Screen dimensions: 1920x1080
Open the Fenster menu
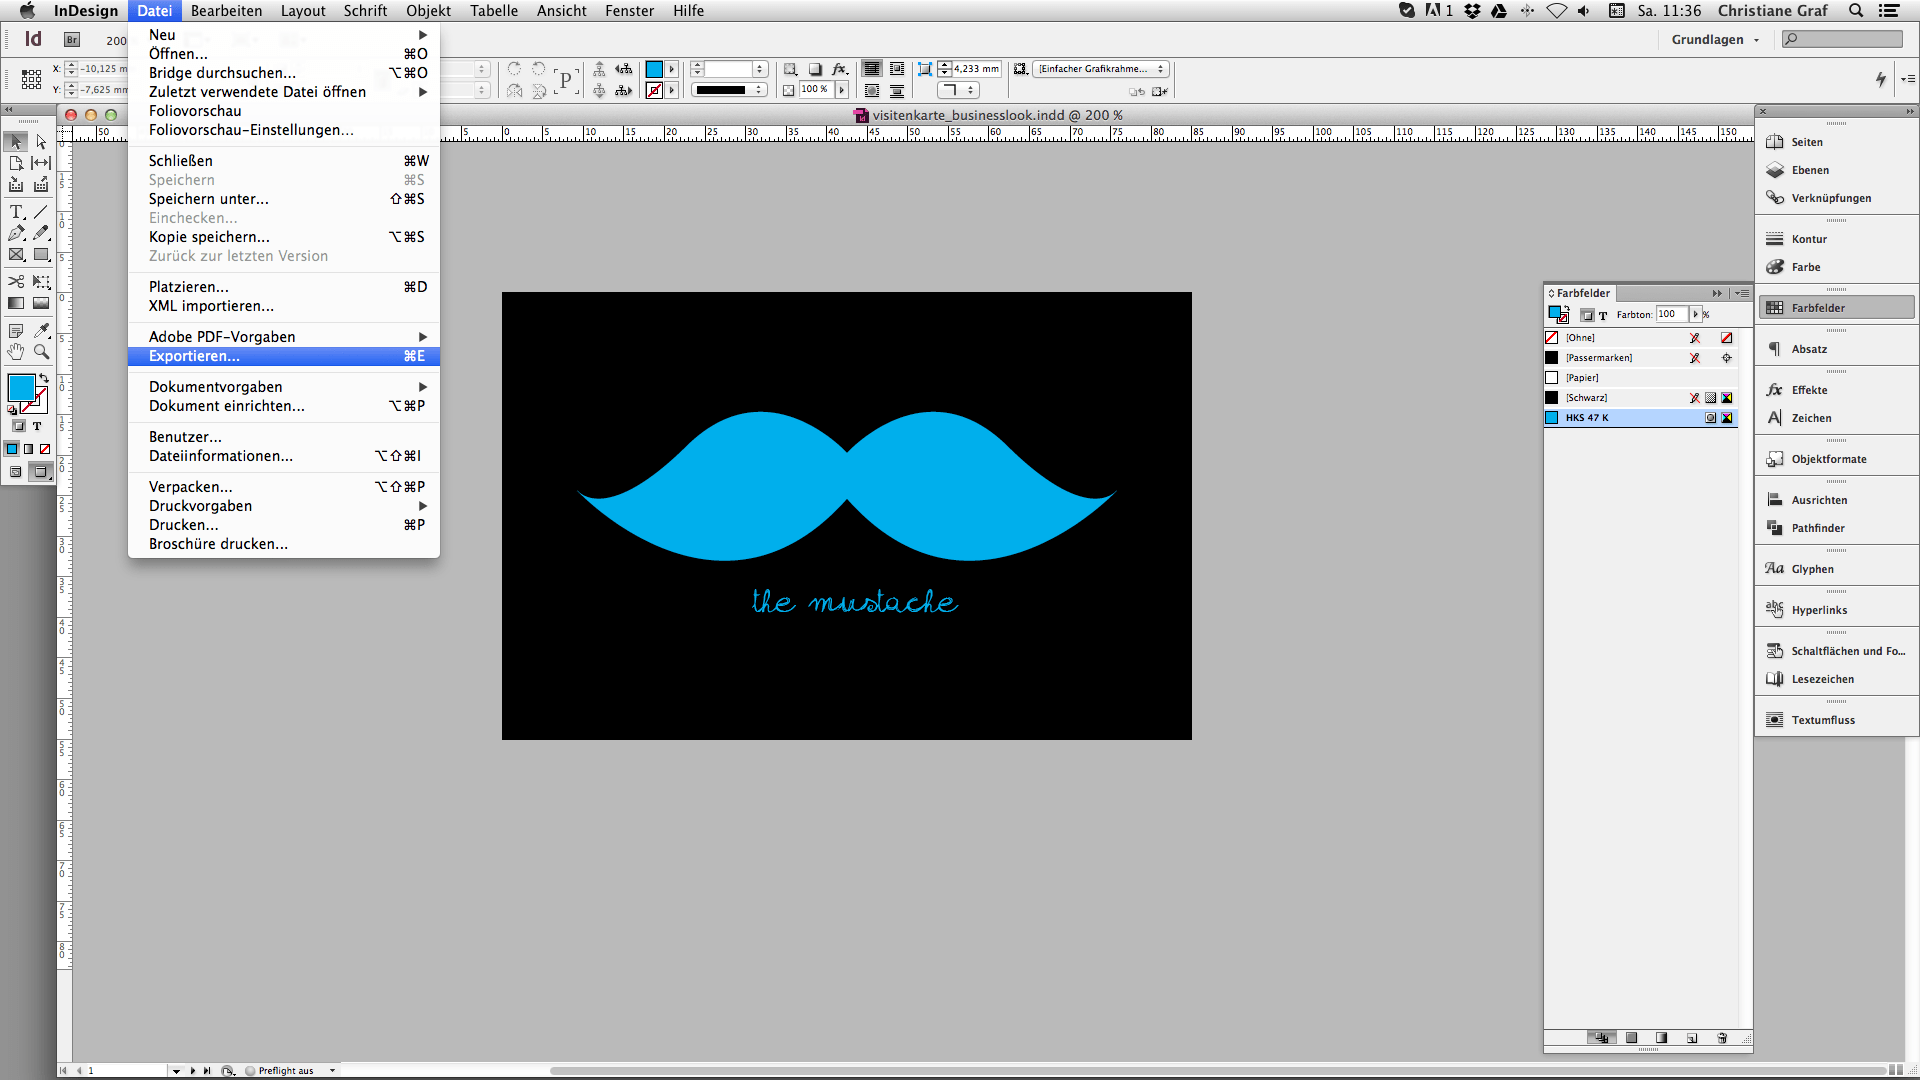coord(629,10)
